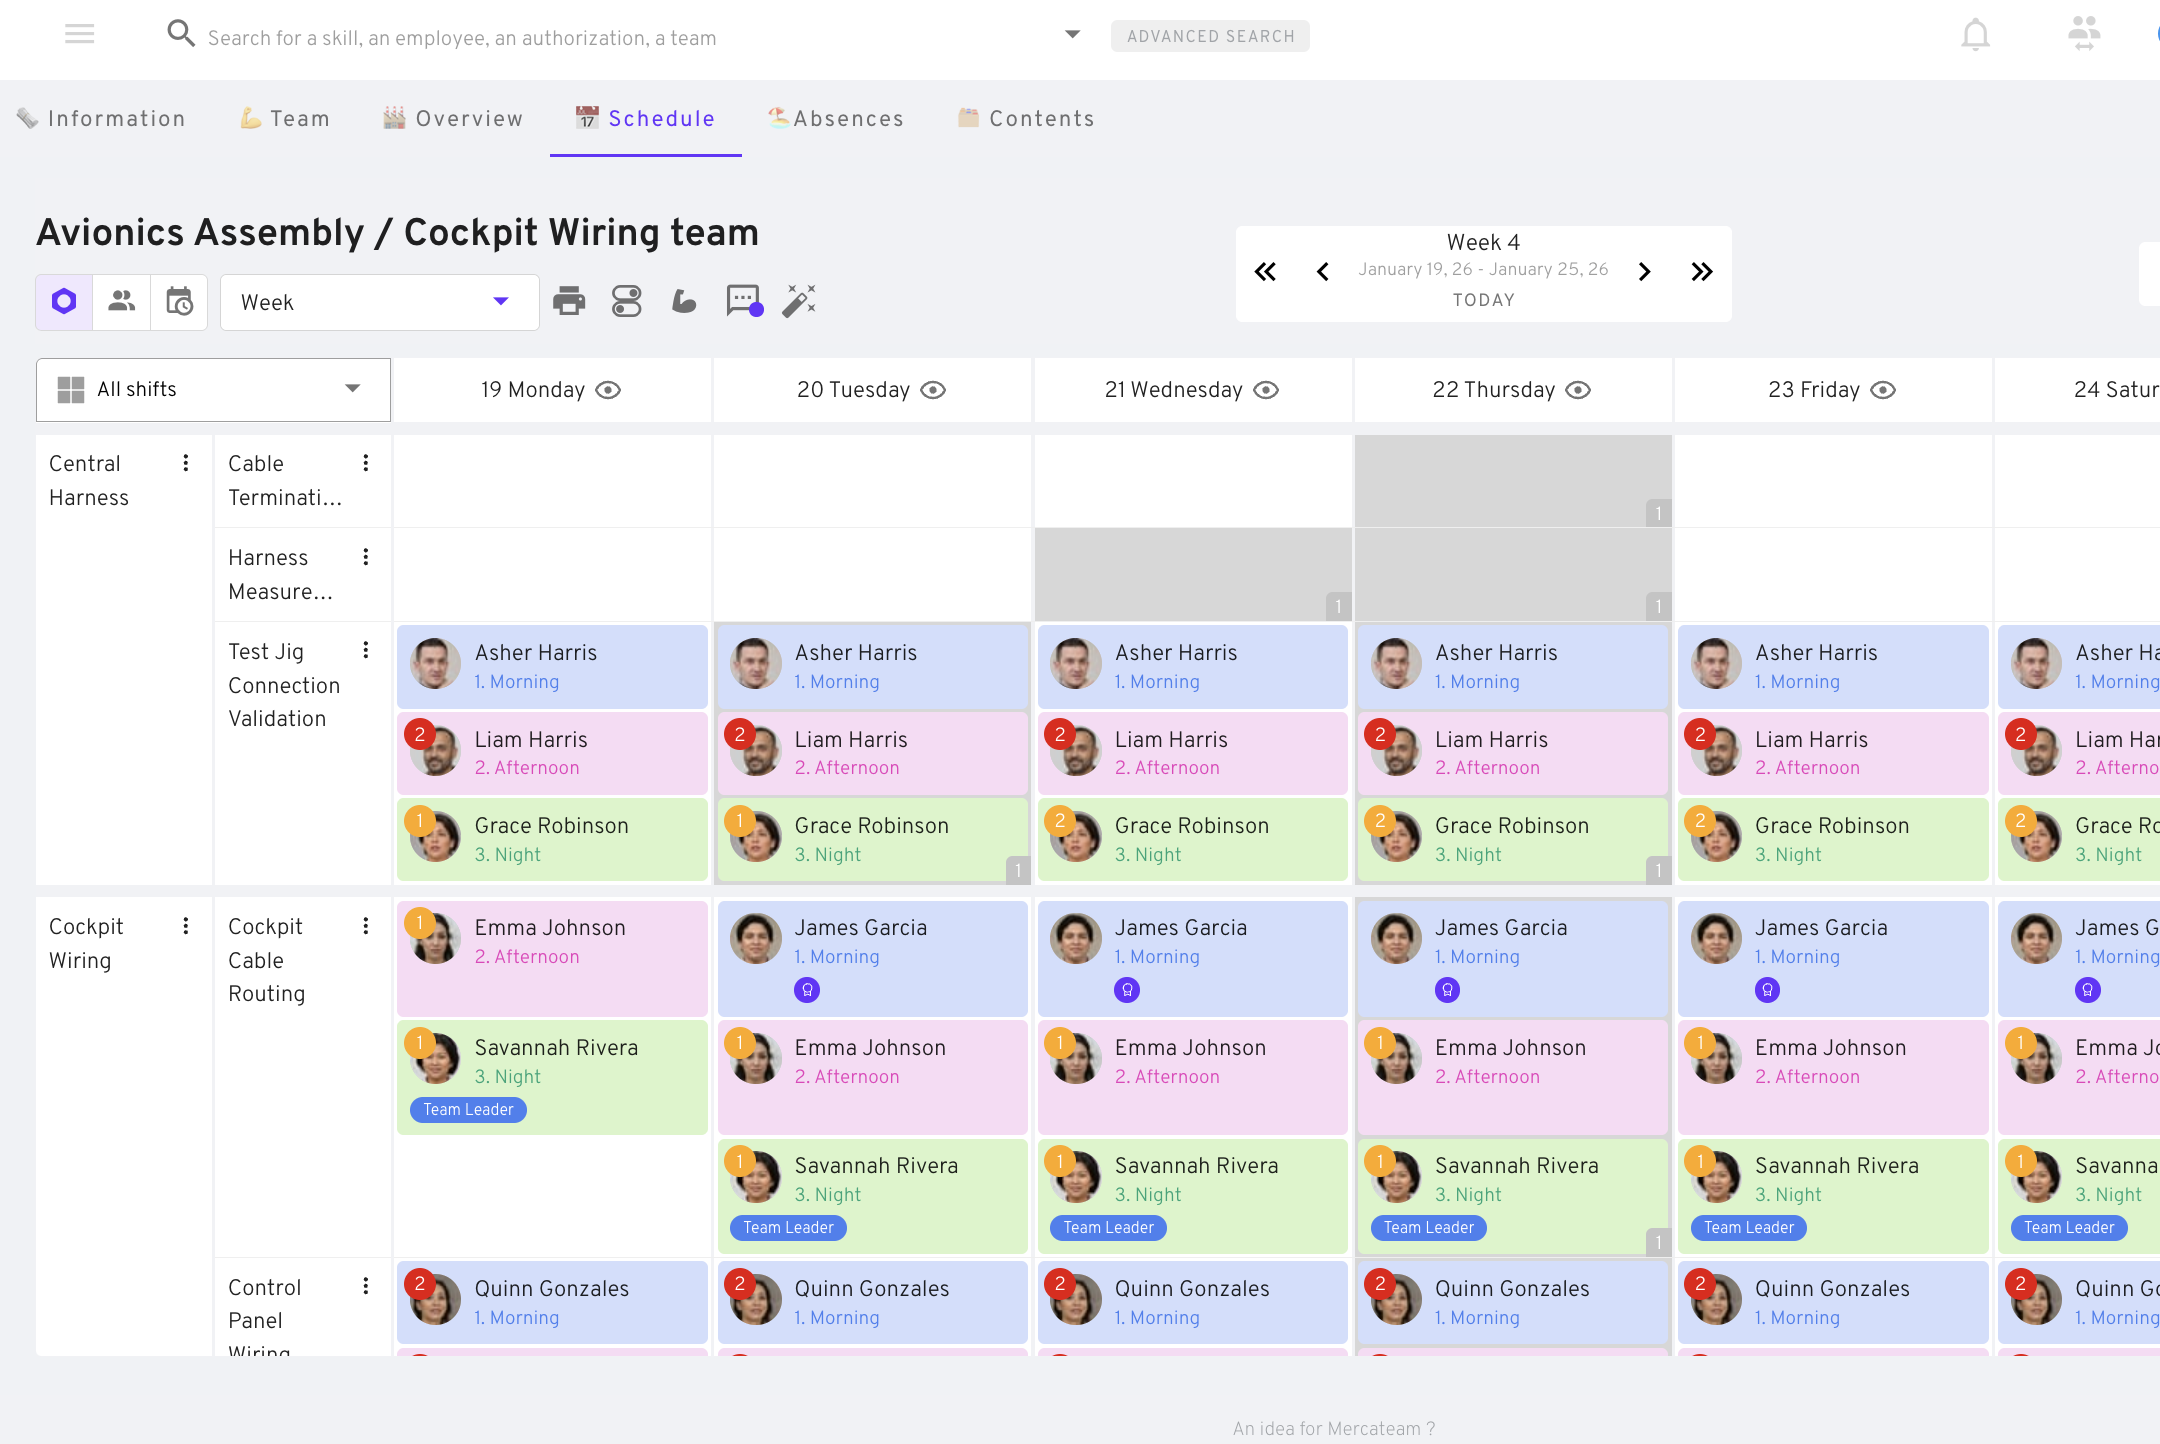Screen dimensions: 2160x1444
Task: Open the hamburger menu
Action: click(80, 35)
